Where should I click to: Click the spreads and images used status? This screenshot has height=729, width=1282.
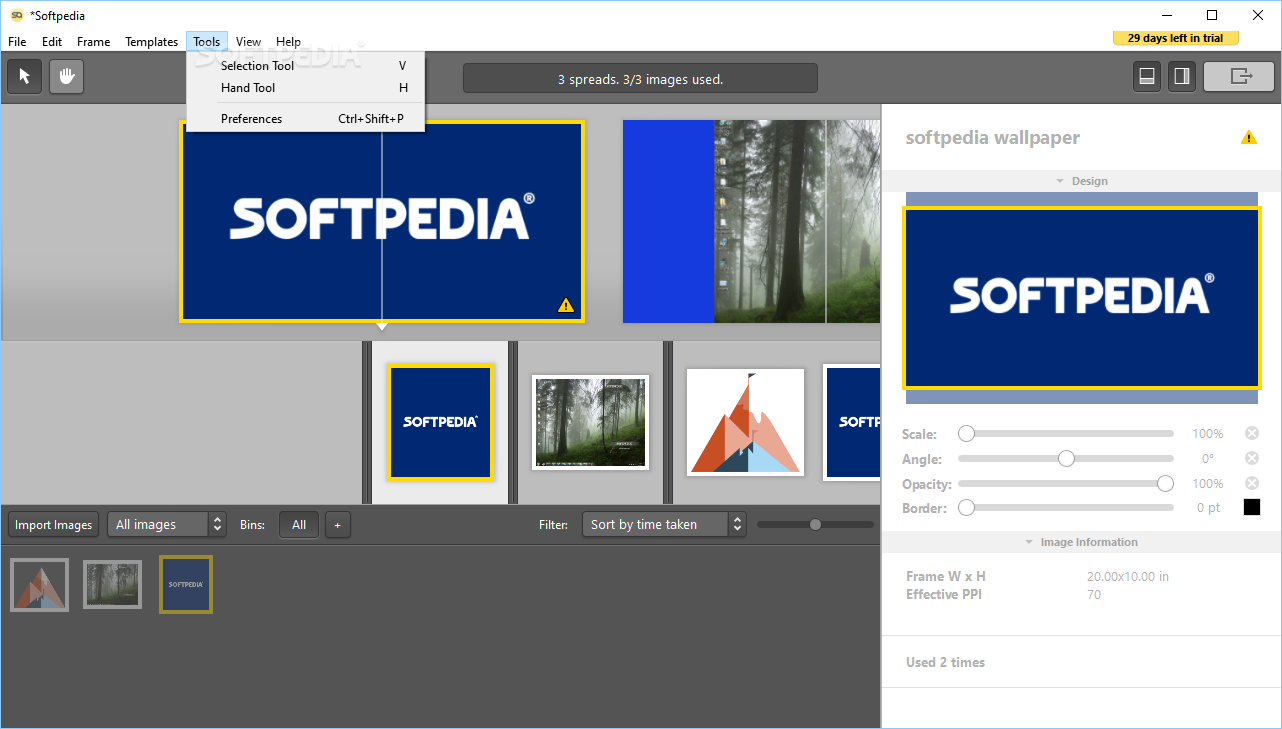(640, 79)
